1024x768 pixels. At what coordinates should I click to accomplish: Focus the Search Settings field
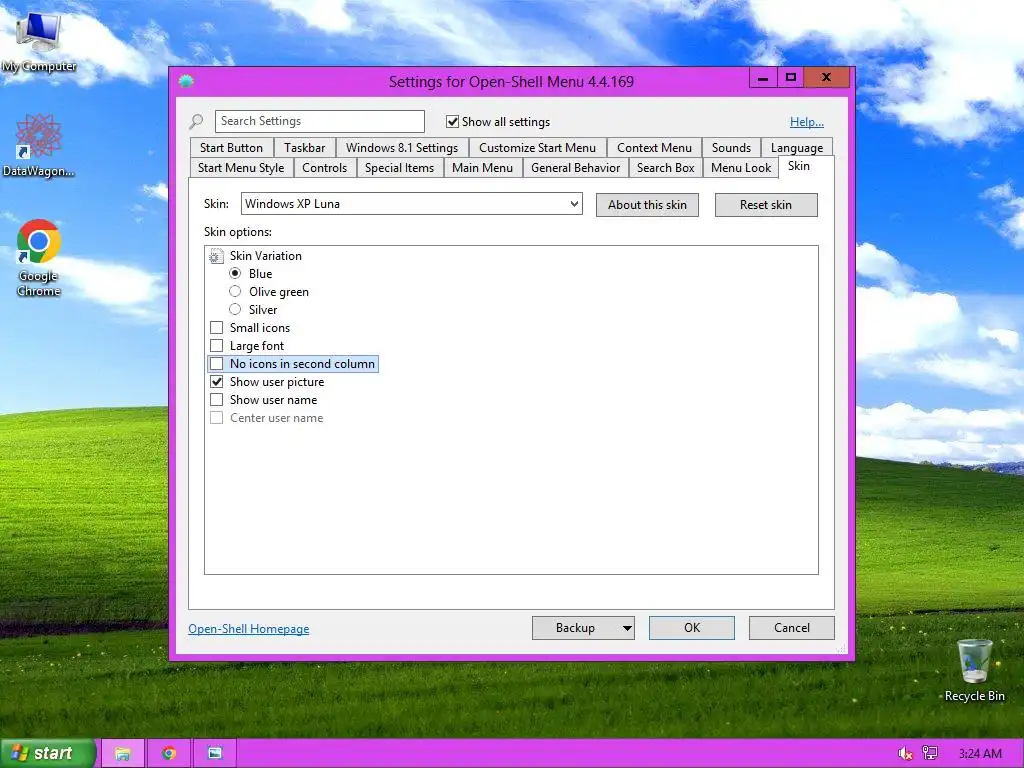(x=320, y=121)
